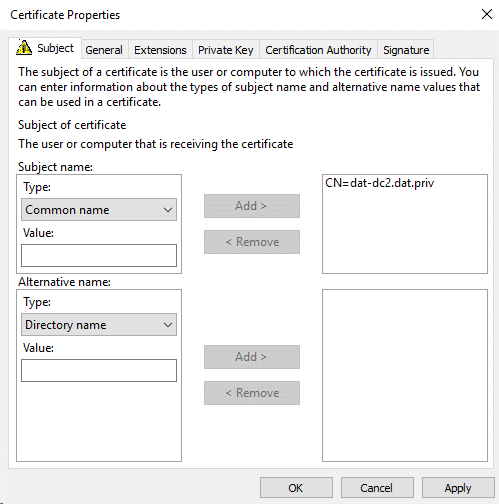
Task: Click Add button for Subject name
Action: (252, 206)
